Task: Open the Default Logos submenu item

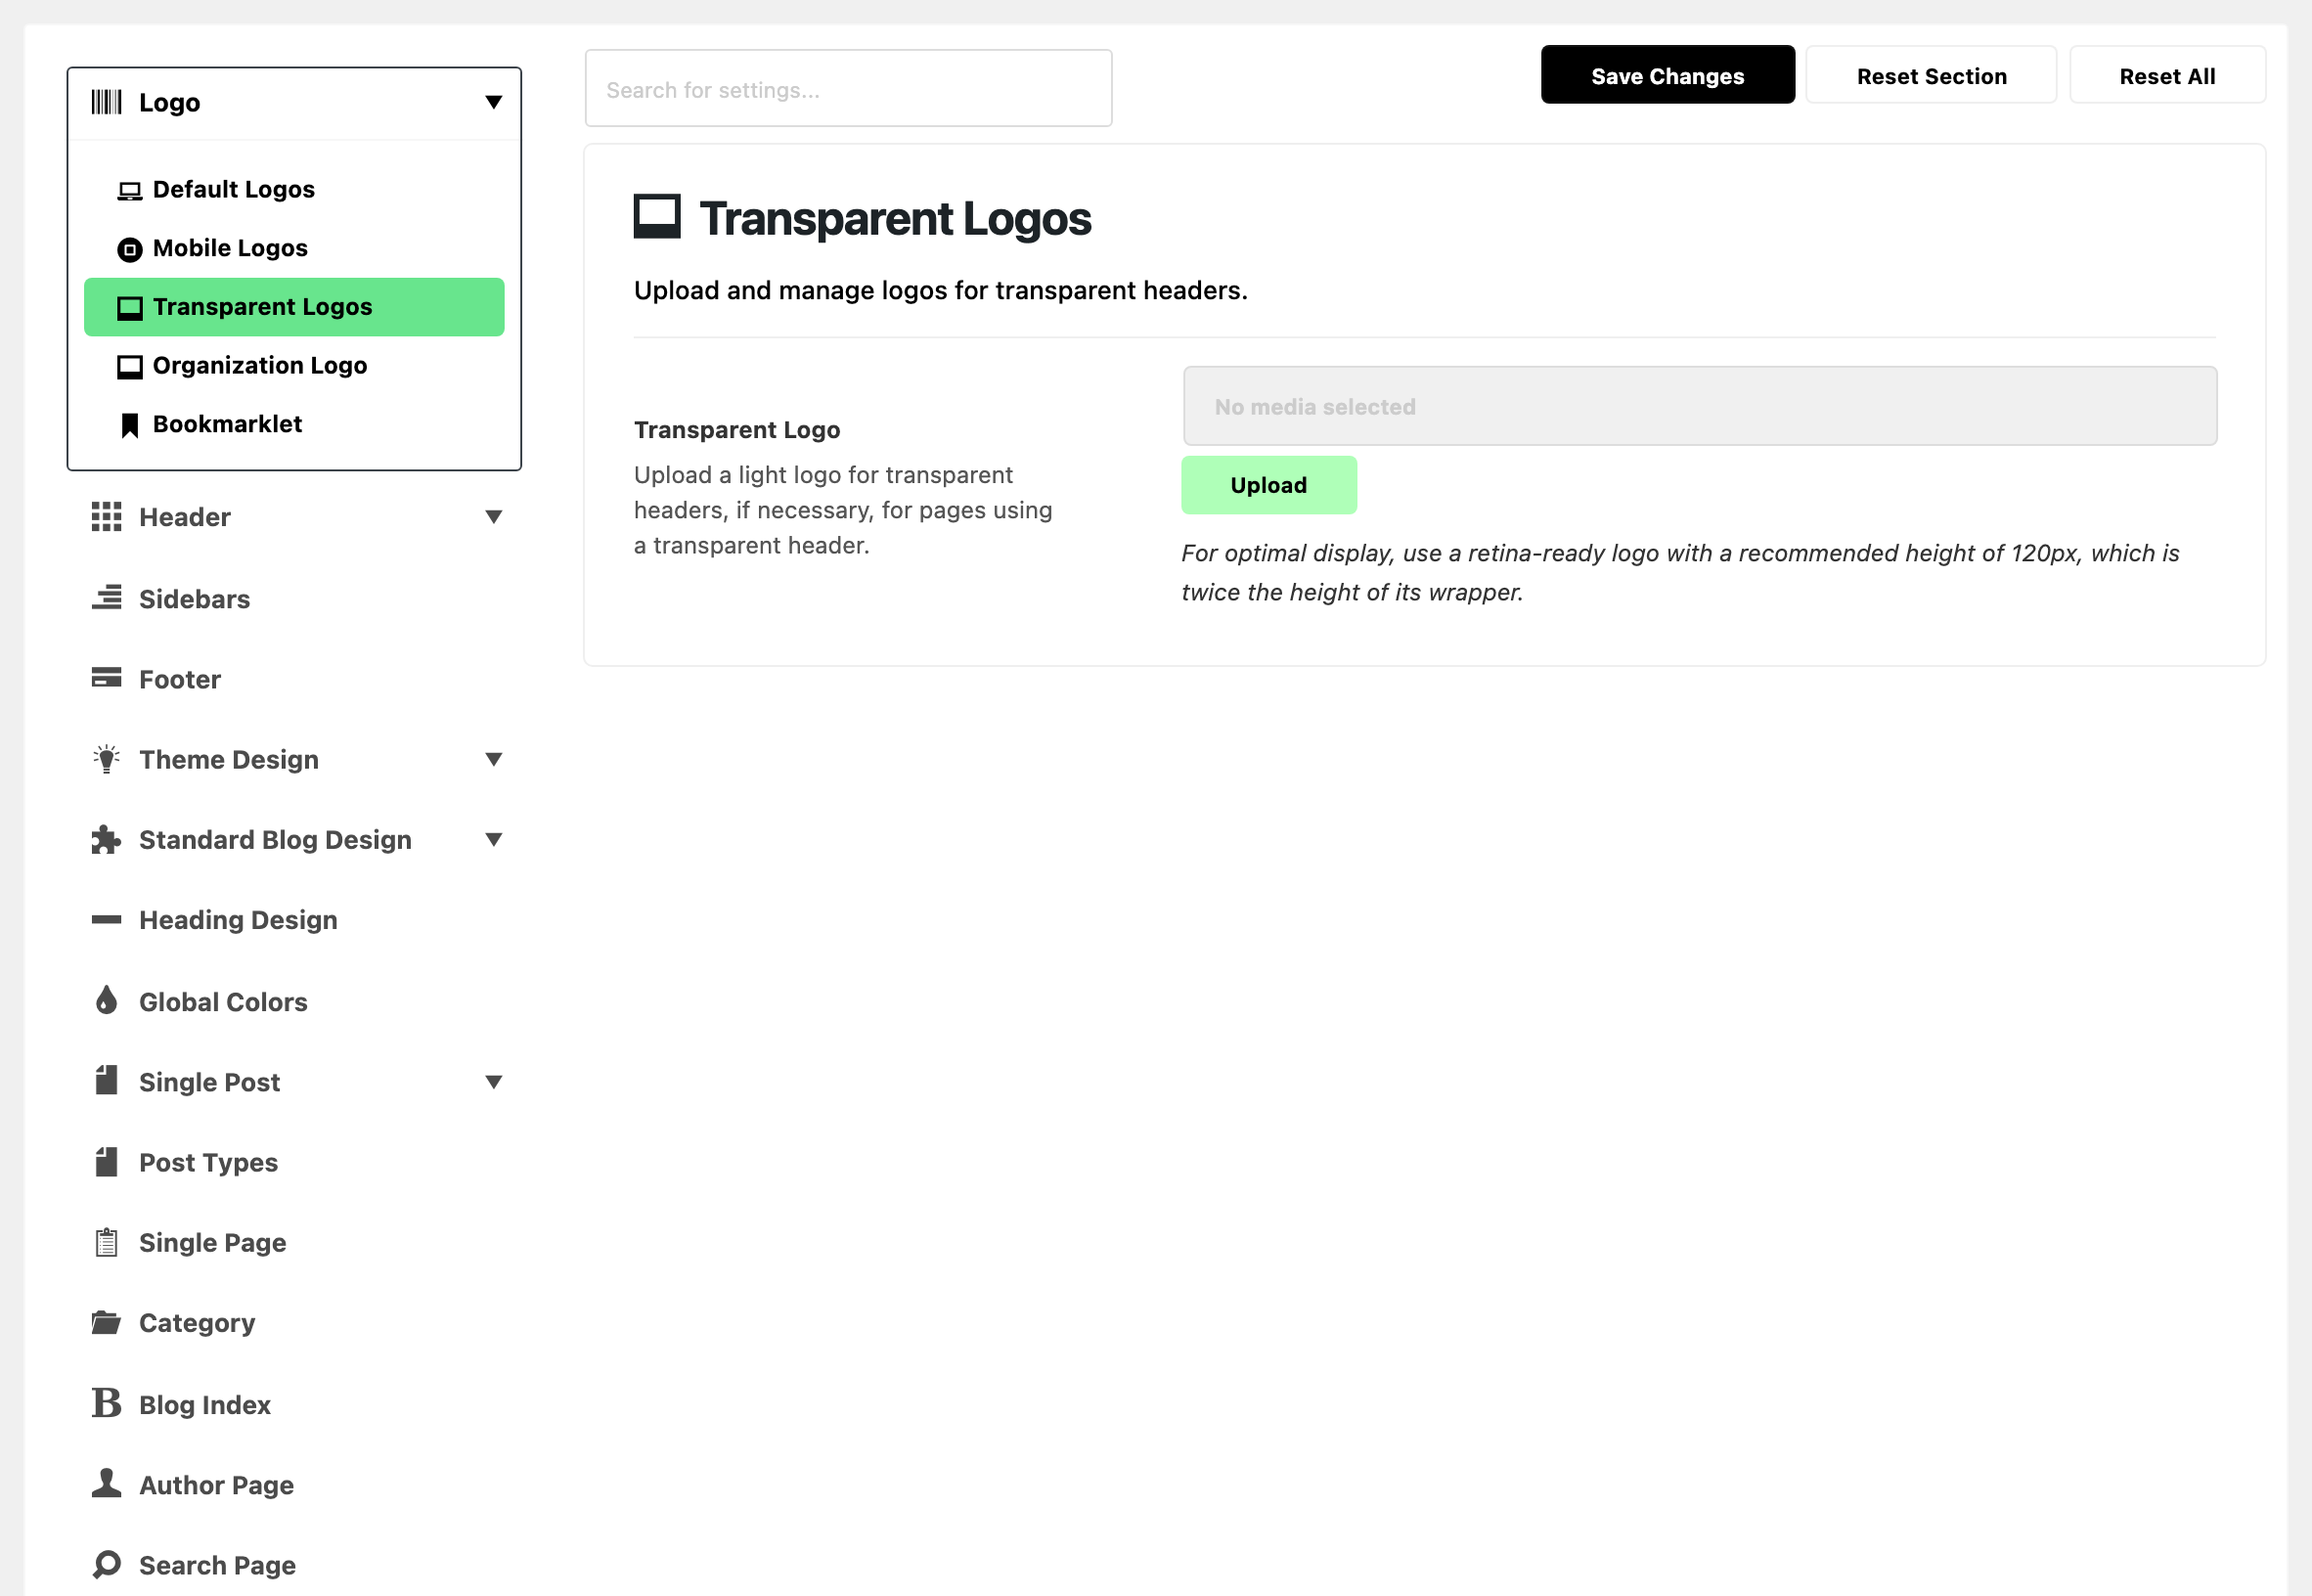Action: pyautogui.click(x=294, y=190)
